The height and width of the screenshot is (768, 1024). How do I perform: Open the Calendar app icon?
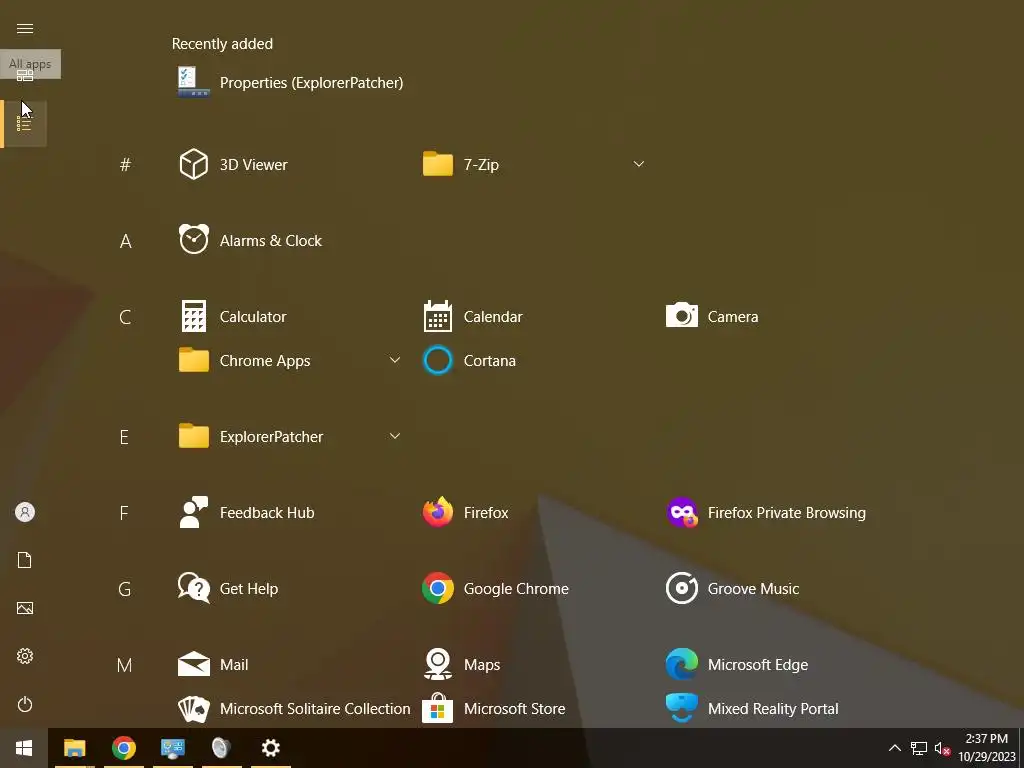click(438, 316)
